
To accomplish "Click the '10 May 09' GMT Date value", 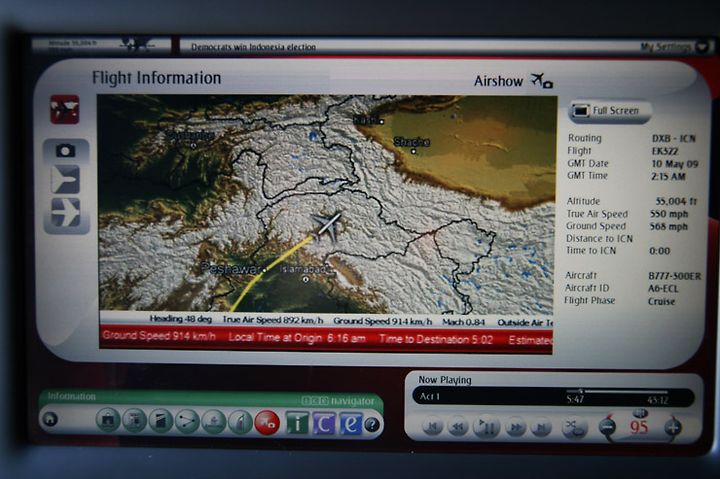I will coord(675,164).
